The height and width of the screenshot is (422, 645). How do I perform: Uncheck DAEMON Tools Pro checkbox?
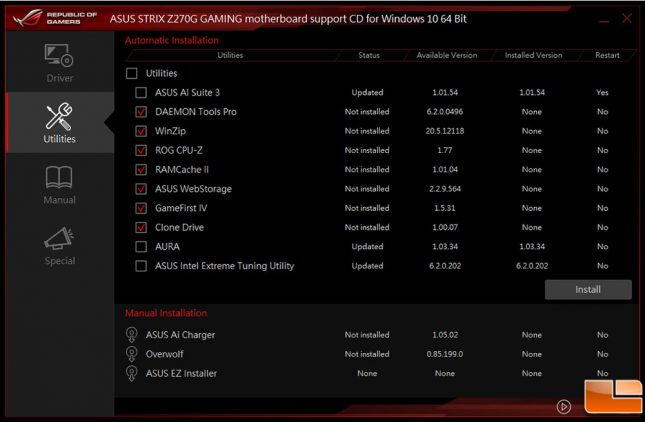coord(141,112)
